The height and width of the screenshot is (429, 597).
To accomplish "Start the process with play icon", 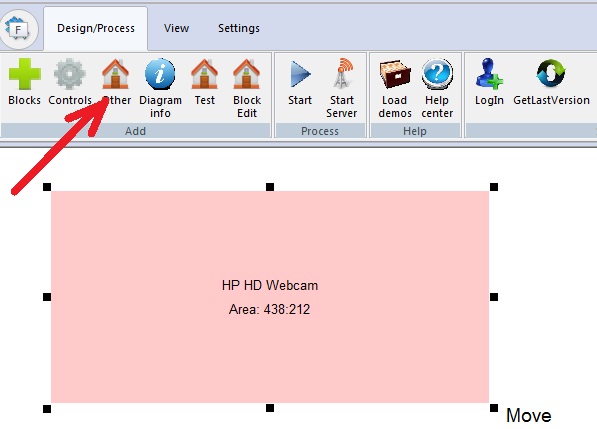I will tap(300, 74).
